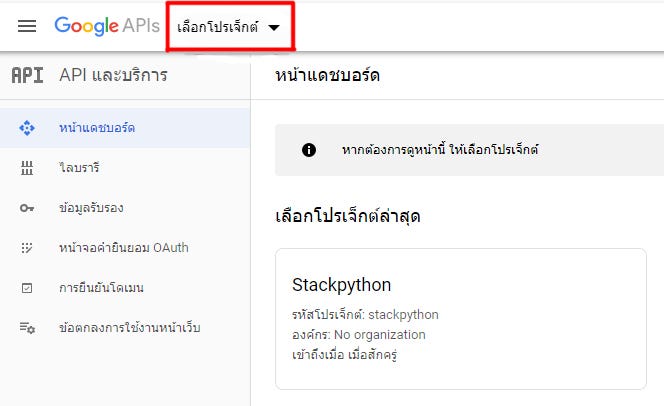This screenshot has height=406, width=664.
Task: Click the หน้าแดชบอร์ด dashboard icon in sidebar
Action: click(27, 128)
